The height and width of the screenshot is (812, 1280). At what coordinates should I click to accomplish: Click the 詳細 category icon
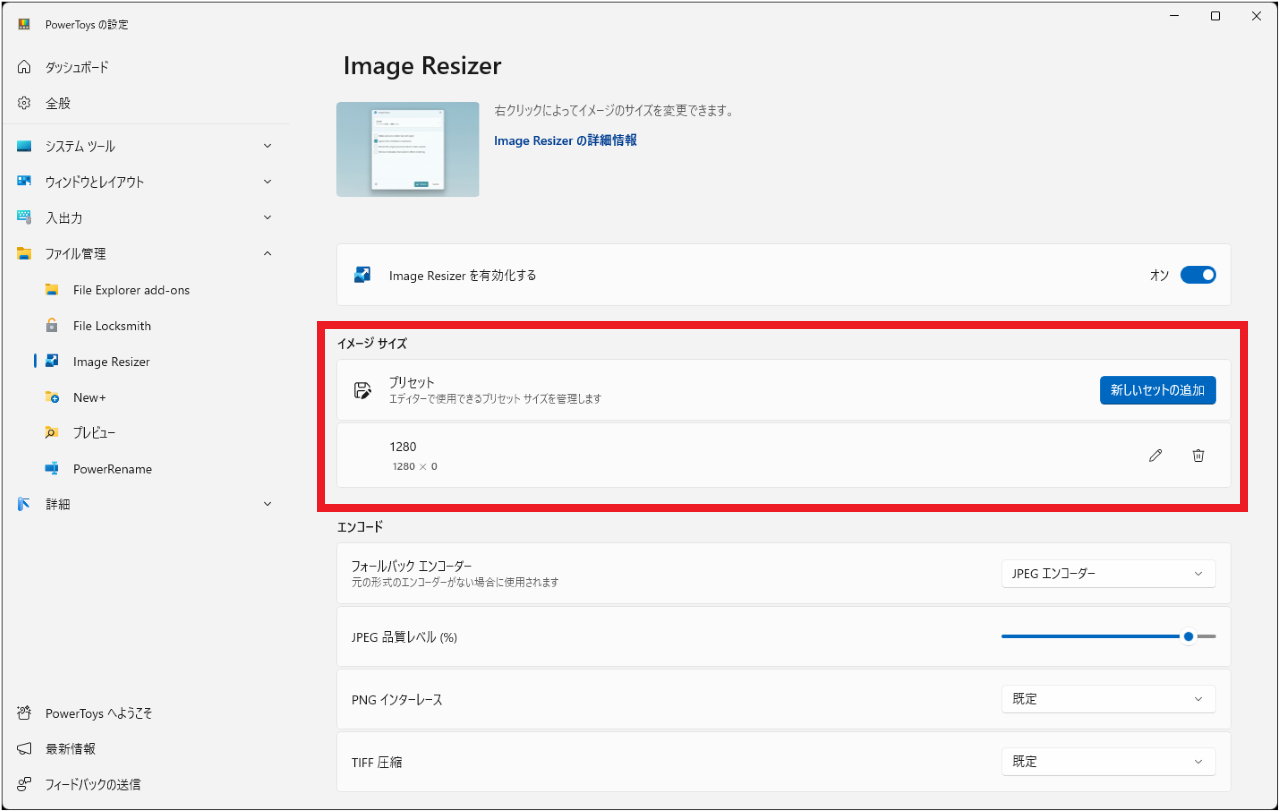click(x=24, y=505)
